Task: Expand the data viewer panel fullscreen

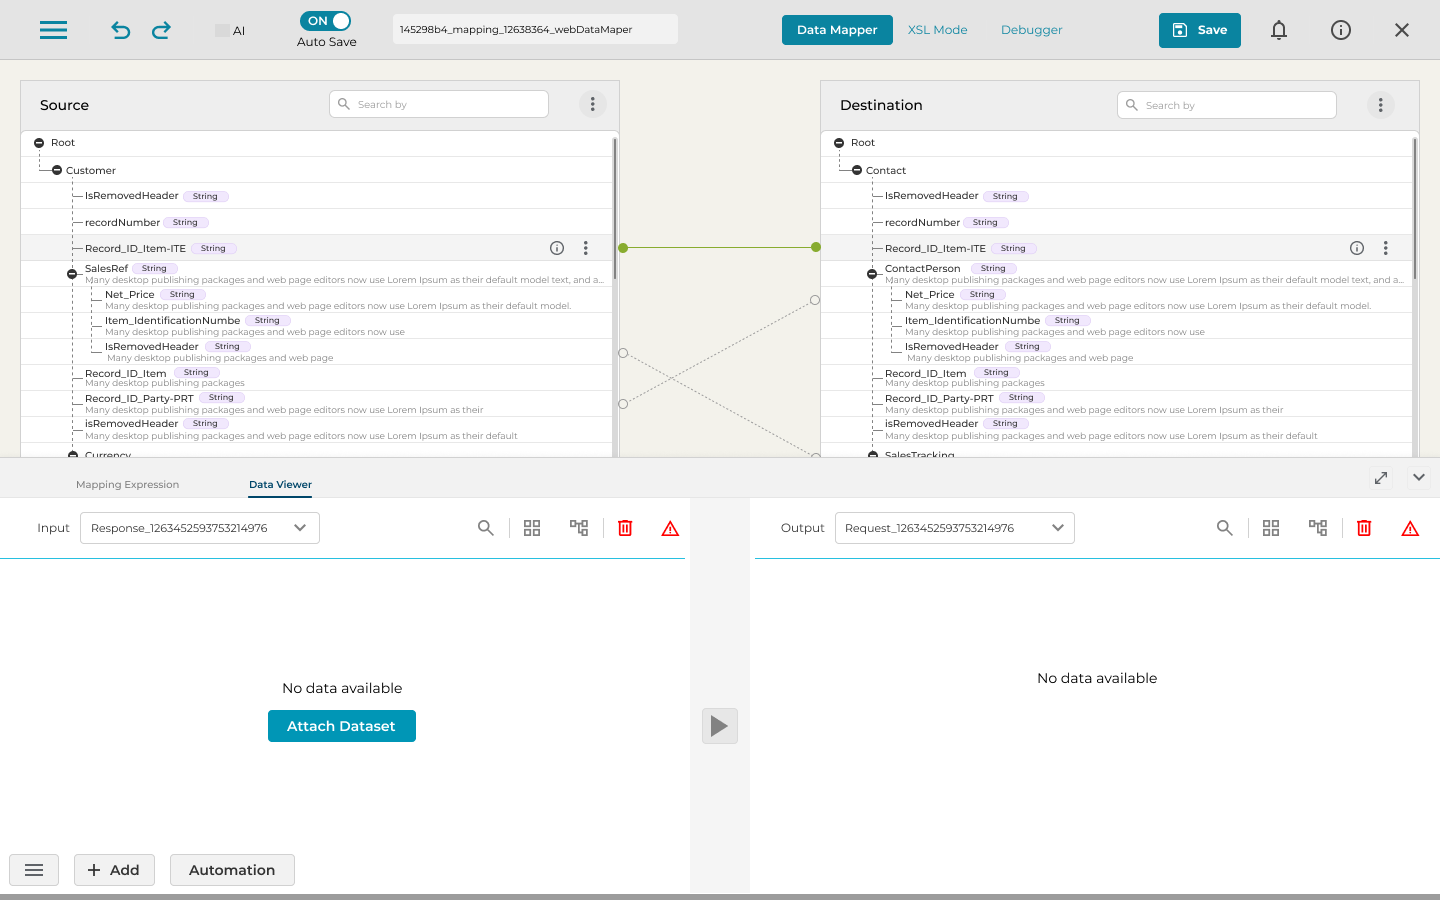Action: coord(1381,478)
